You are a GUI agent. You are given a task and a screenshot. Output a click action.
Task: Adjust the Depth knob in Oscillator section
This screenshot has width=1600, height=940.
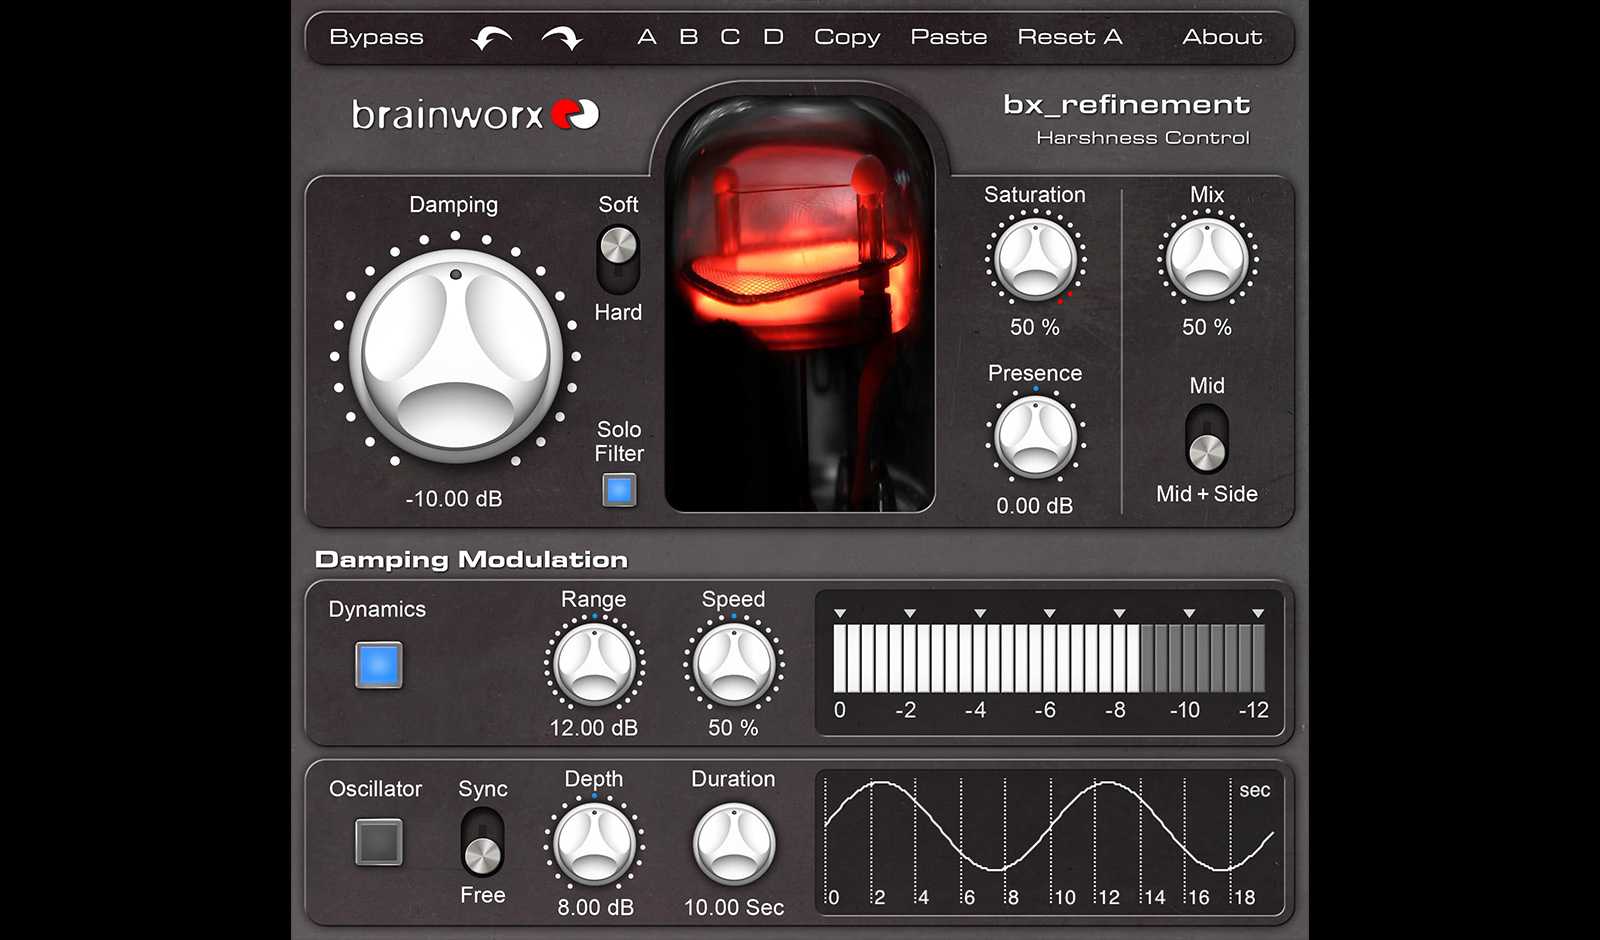596,845
